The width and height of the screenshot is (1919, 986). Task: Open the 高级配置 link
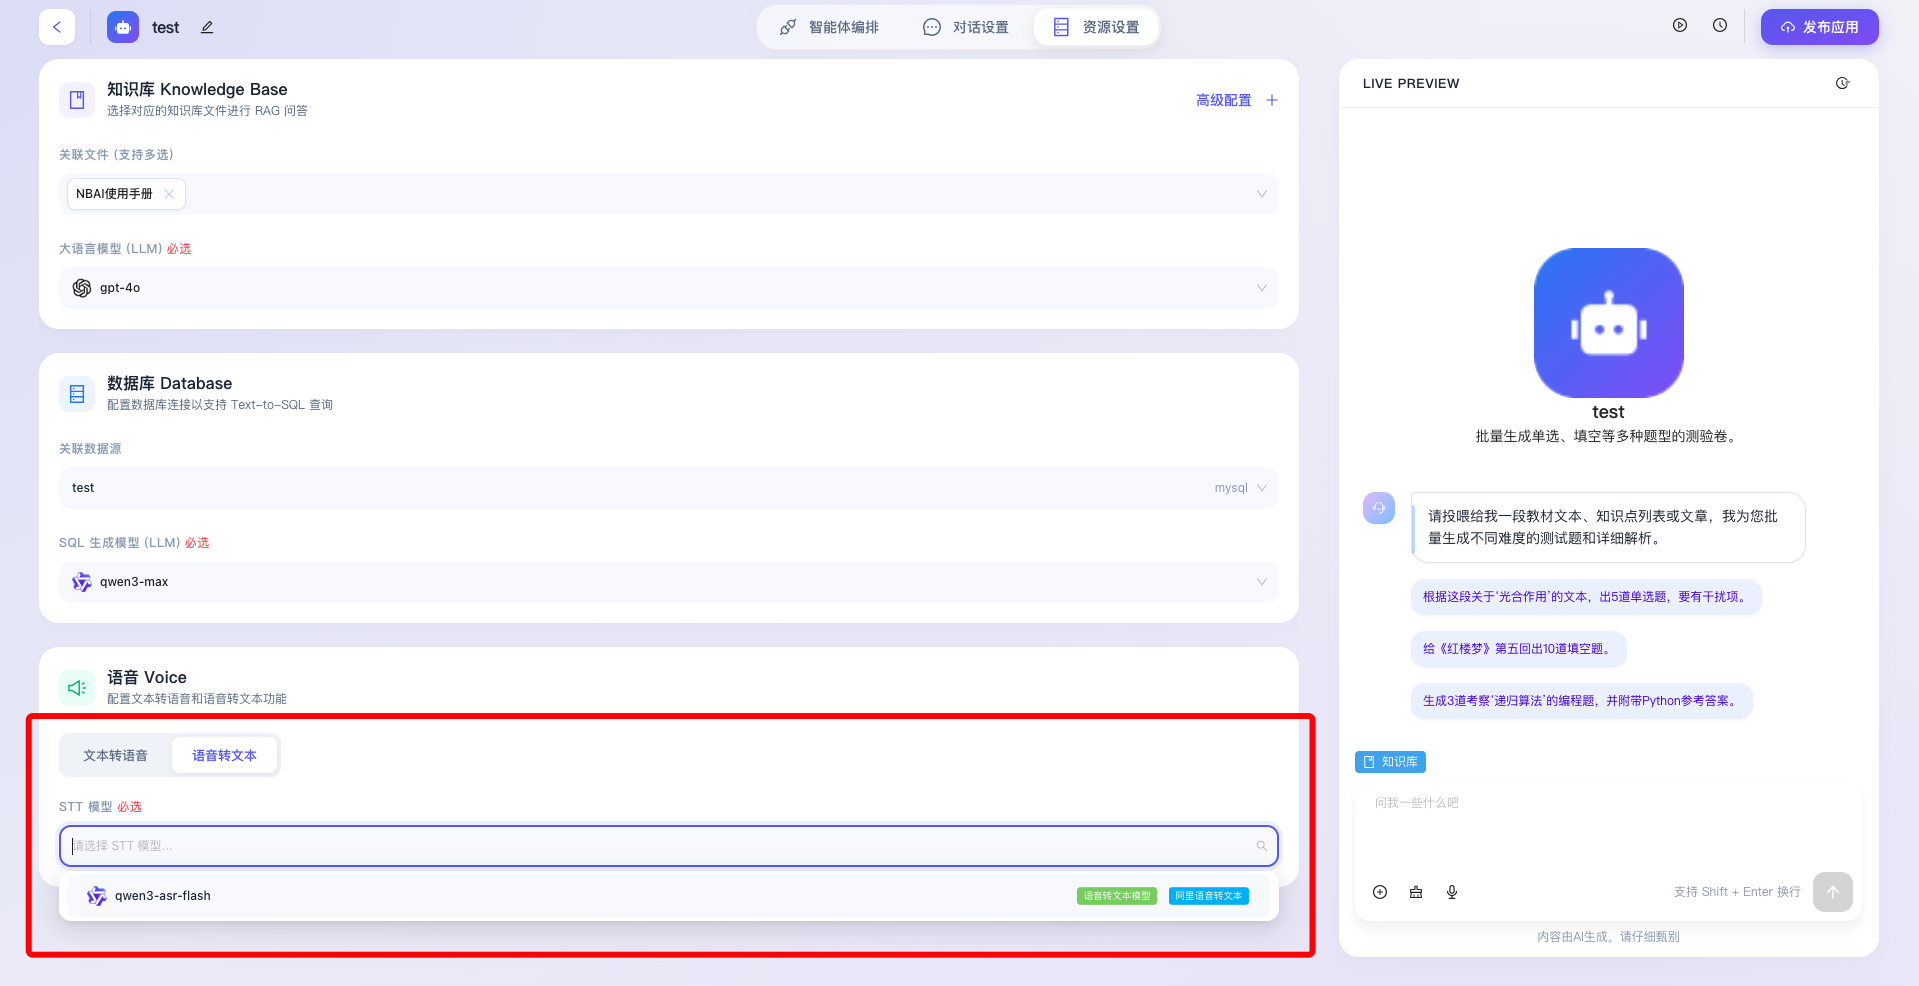coord(1223,100)
